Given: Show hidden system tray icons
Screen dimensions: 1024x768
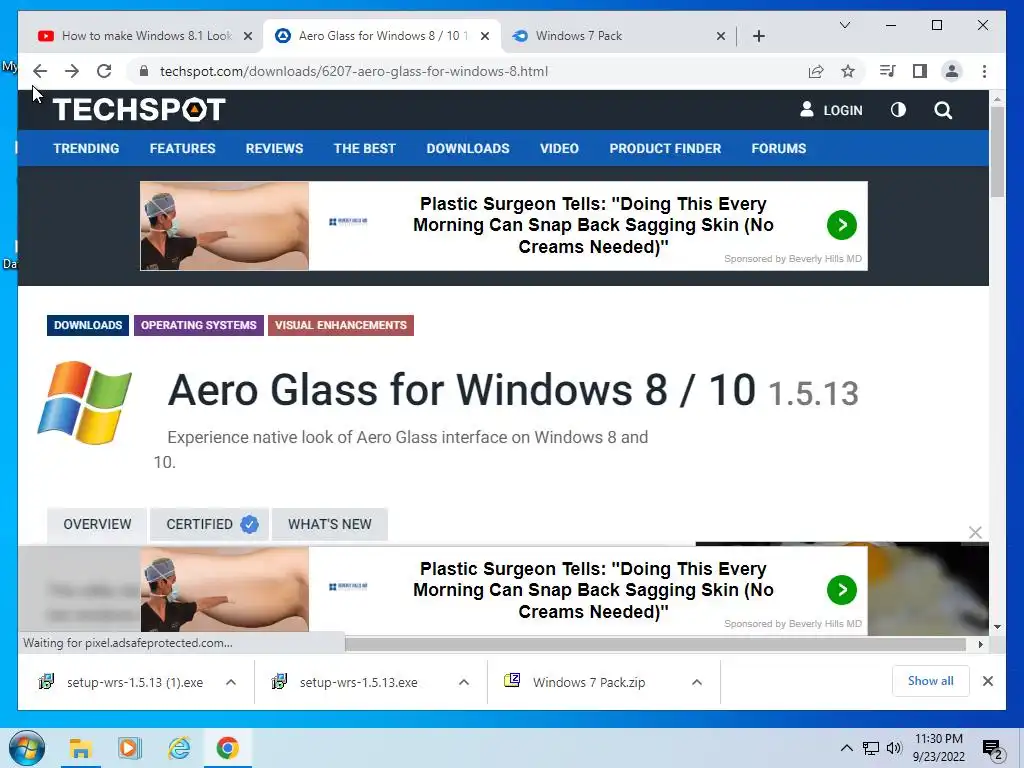Looking at the screenshot, I should pyautogui.click(x=846, y=748).
